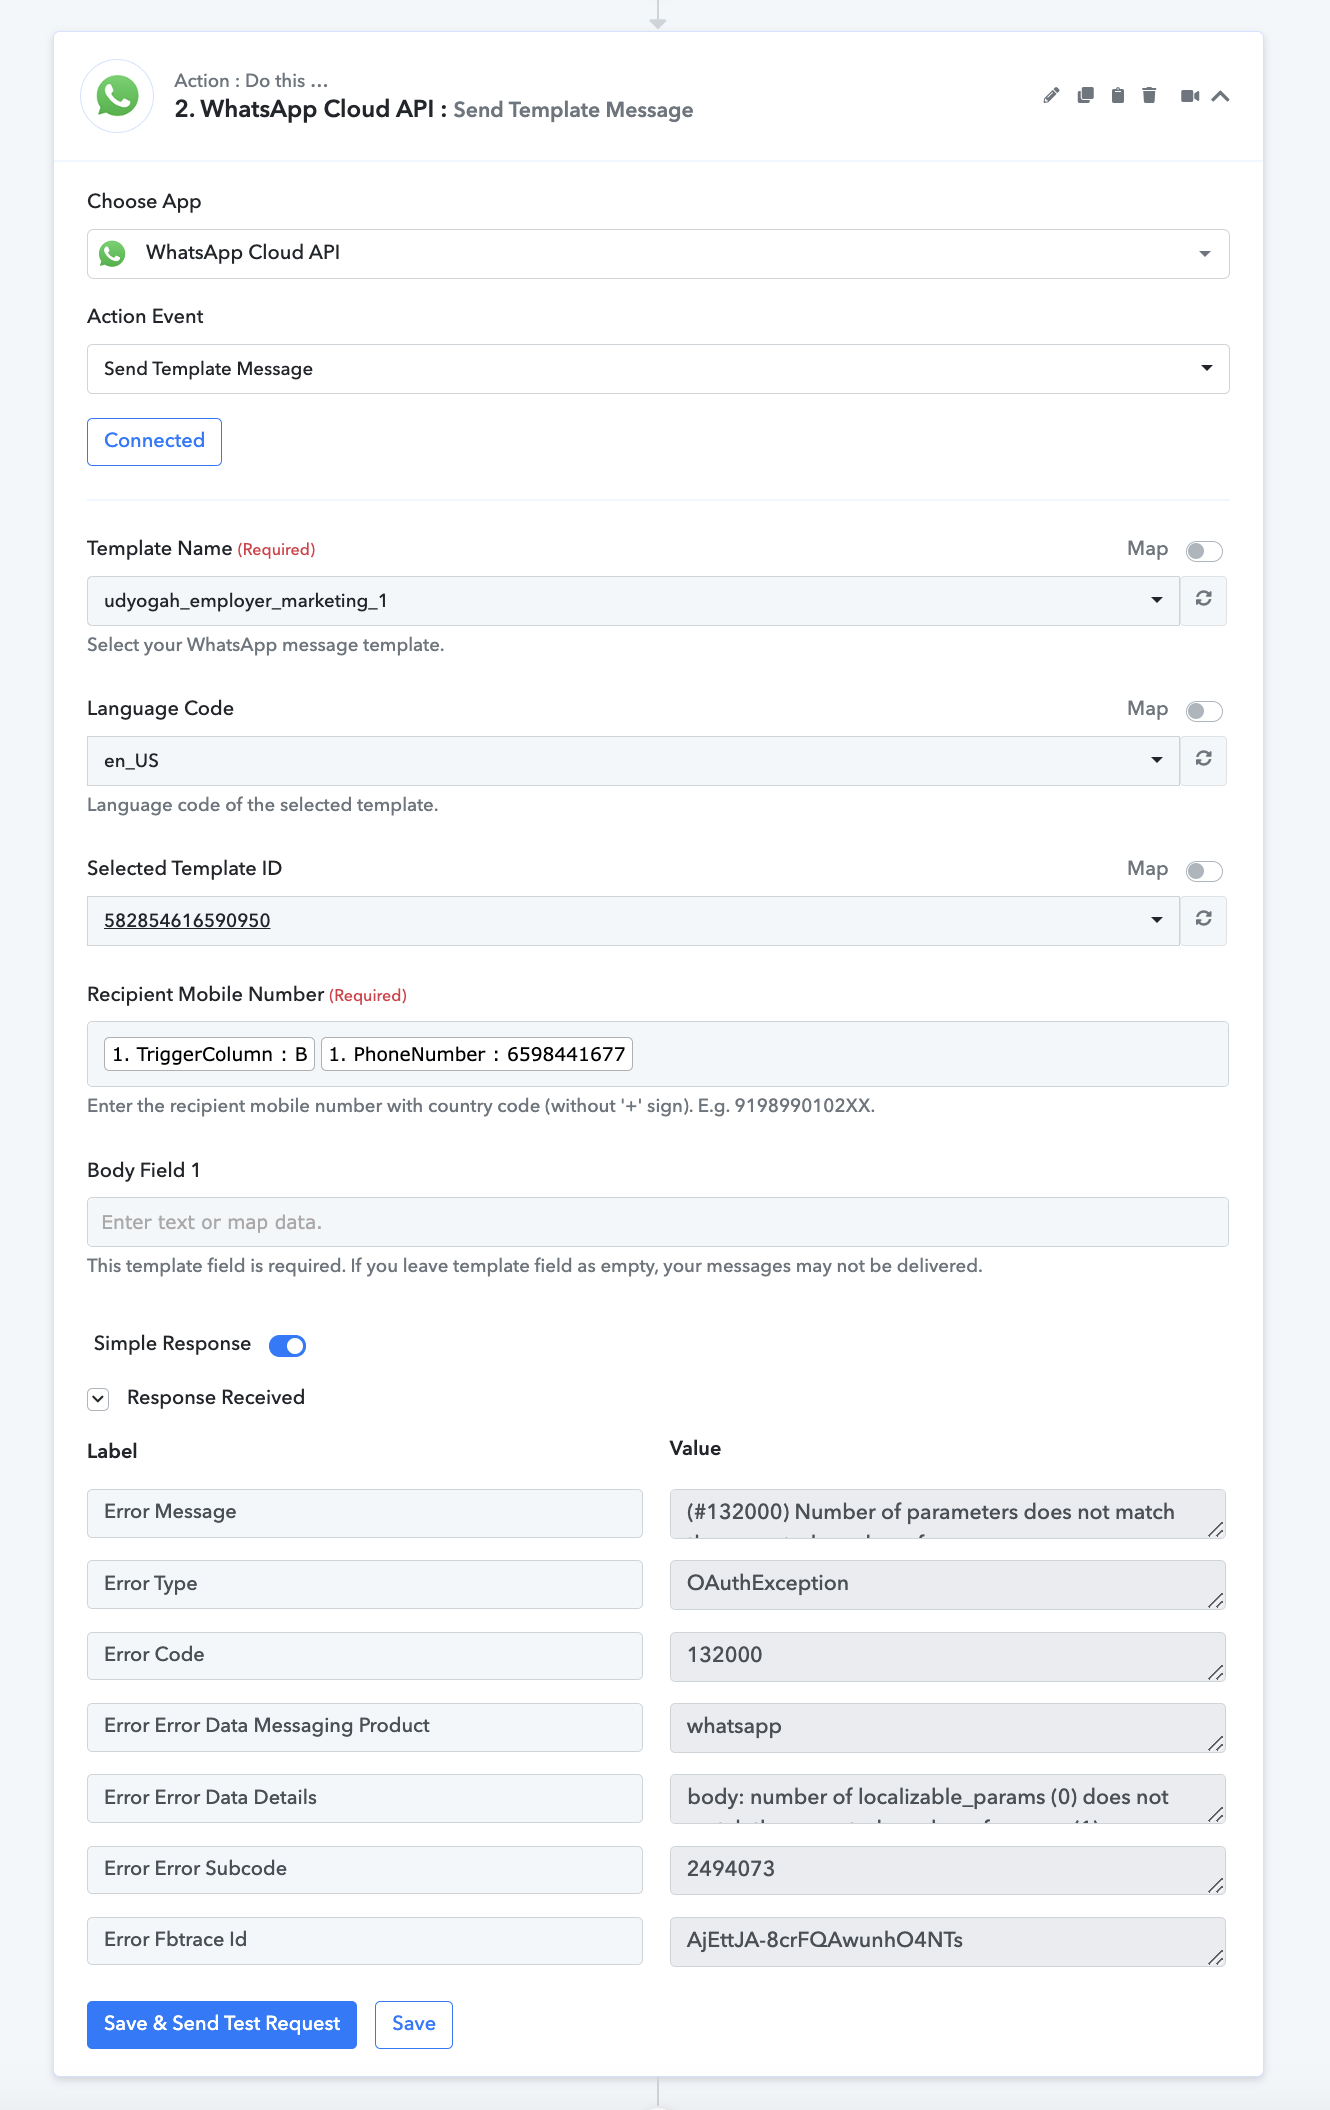Viewport: 1330px width, 2110px height.
Task: Collapse the Response Received section
Action: click(98, 1399)
